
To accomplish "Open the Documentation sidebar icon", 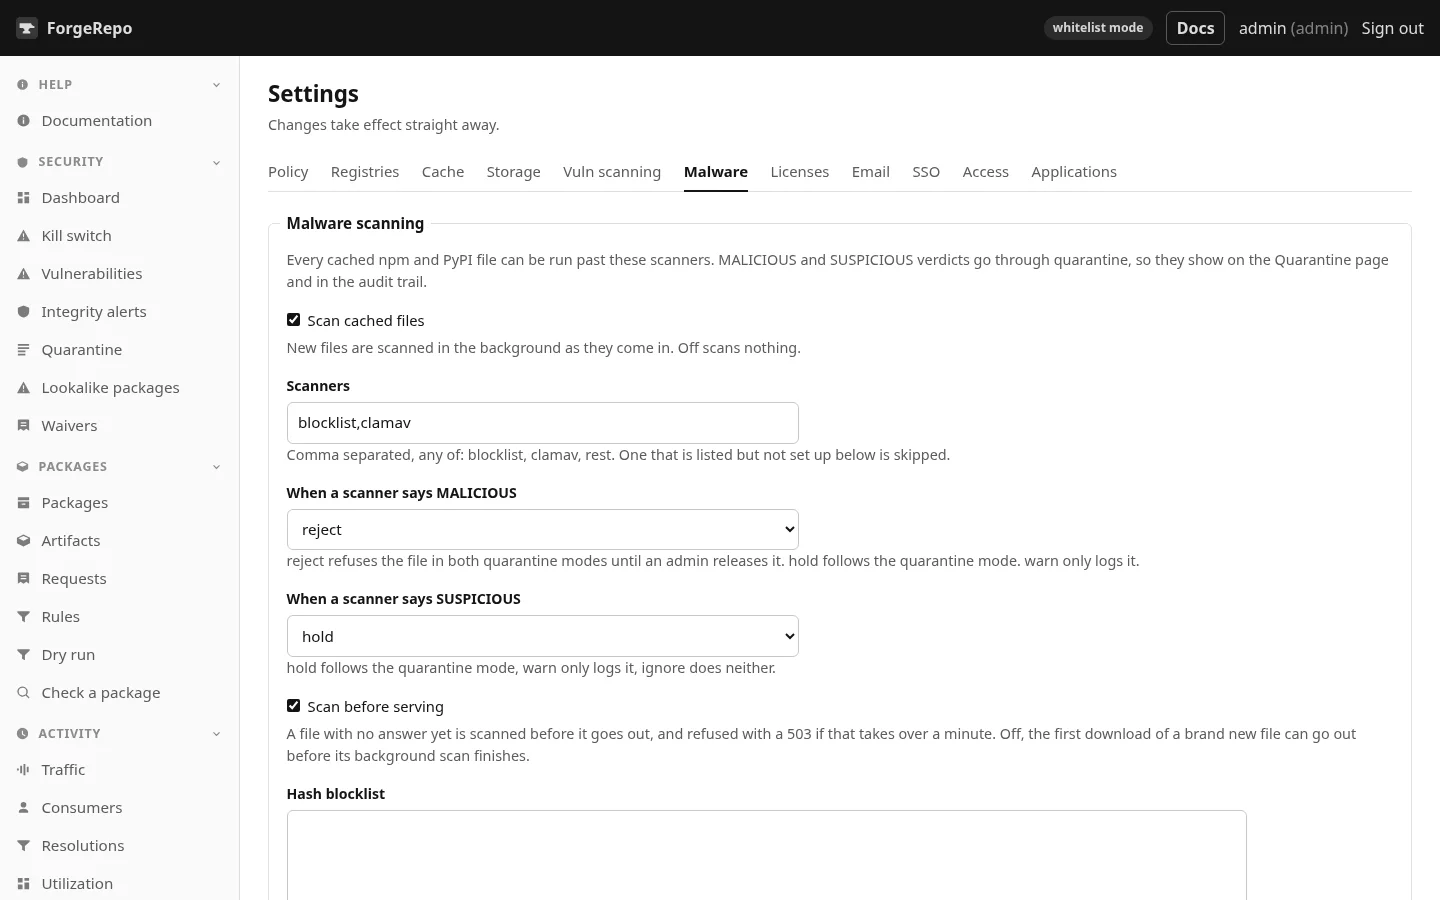I will (x=24, y=121).
